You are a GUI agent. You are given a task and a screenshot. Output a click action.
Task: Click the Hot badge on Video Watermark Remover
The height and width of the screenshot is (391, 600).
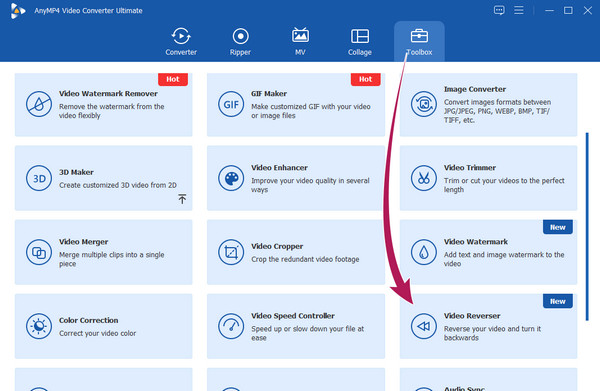click(x=173, y=79)
